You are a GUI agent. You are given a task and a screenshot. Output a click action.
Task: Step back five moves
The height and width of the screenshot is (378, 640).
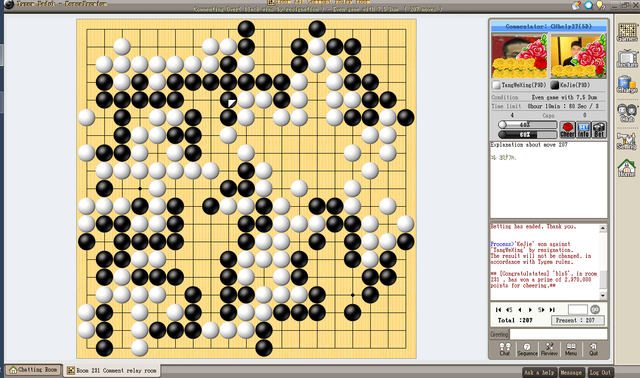pyautogui.click(x=509, y=310)
